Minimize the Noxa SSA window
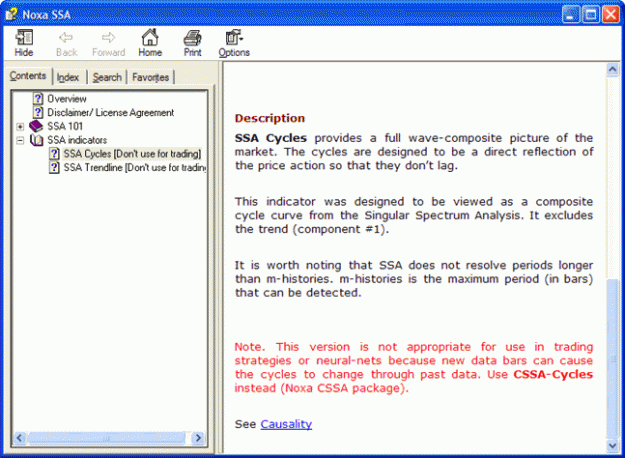Image resolution: width=625 pixels, height=458 pixels. (x=571, y=15)
